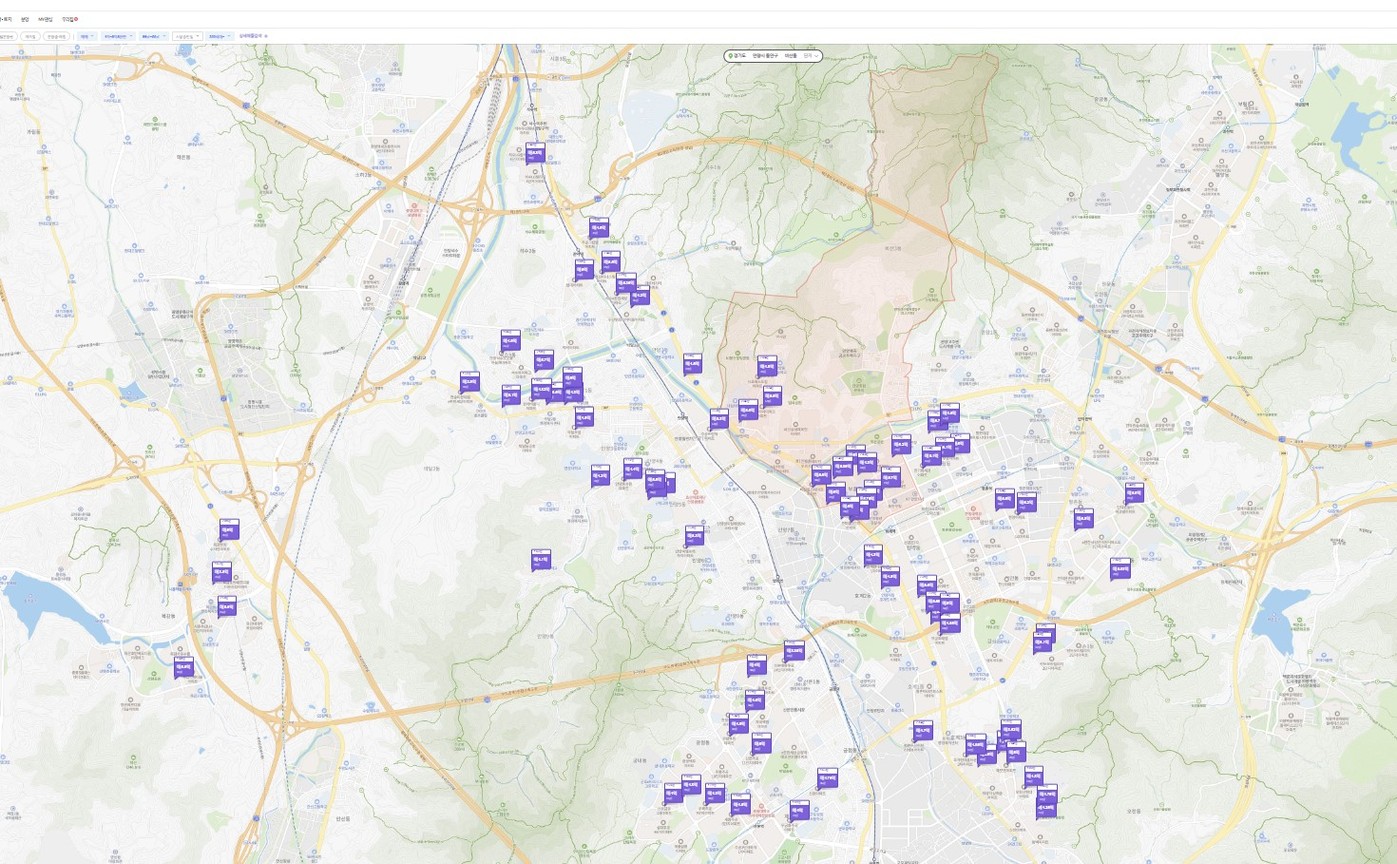1397x864 pixels.
Task: Click the easternmost purple apartment price marker
Action: 1134,493
